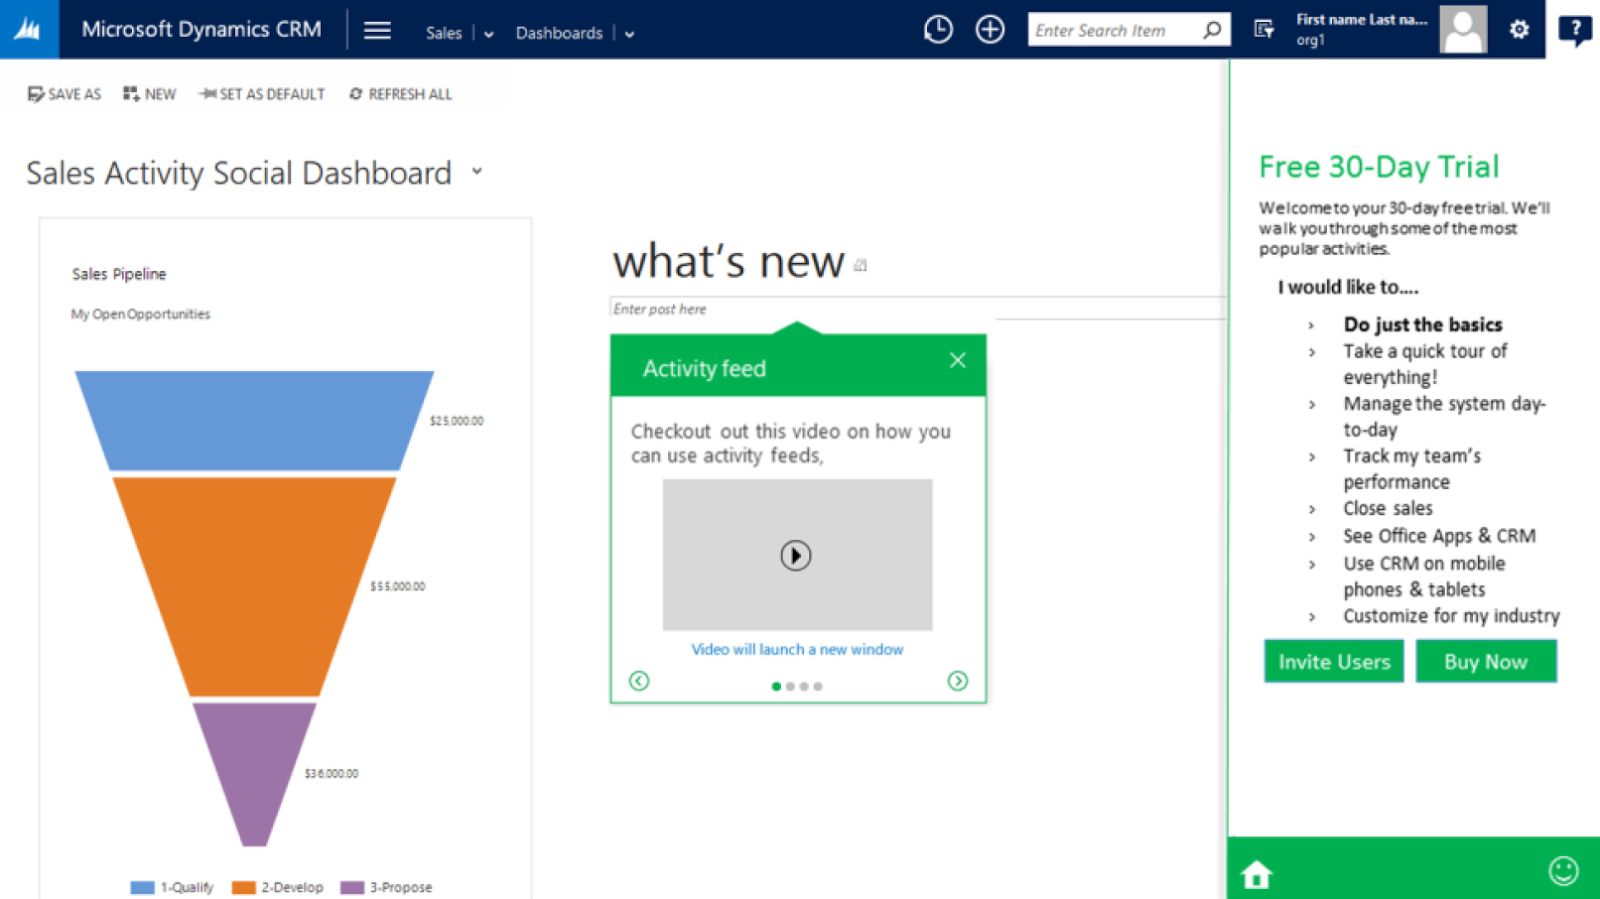Select 'Do just the basics' option
Viewport: 1600px width, 899px height.
point(1423,324)
